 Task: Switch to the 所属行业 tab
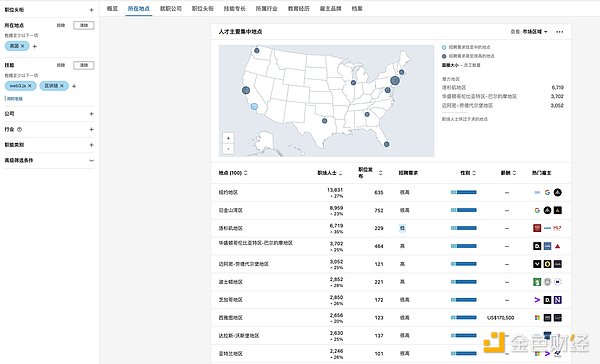(267, 8)
